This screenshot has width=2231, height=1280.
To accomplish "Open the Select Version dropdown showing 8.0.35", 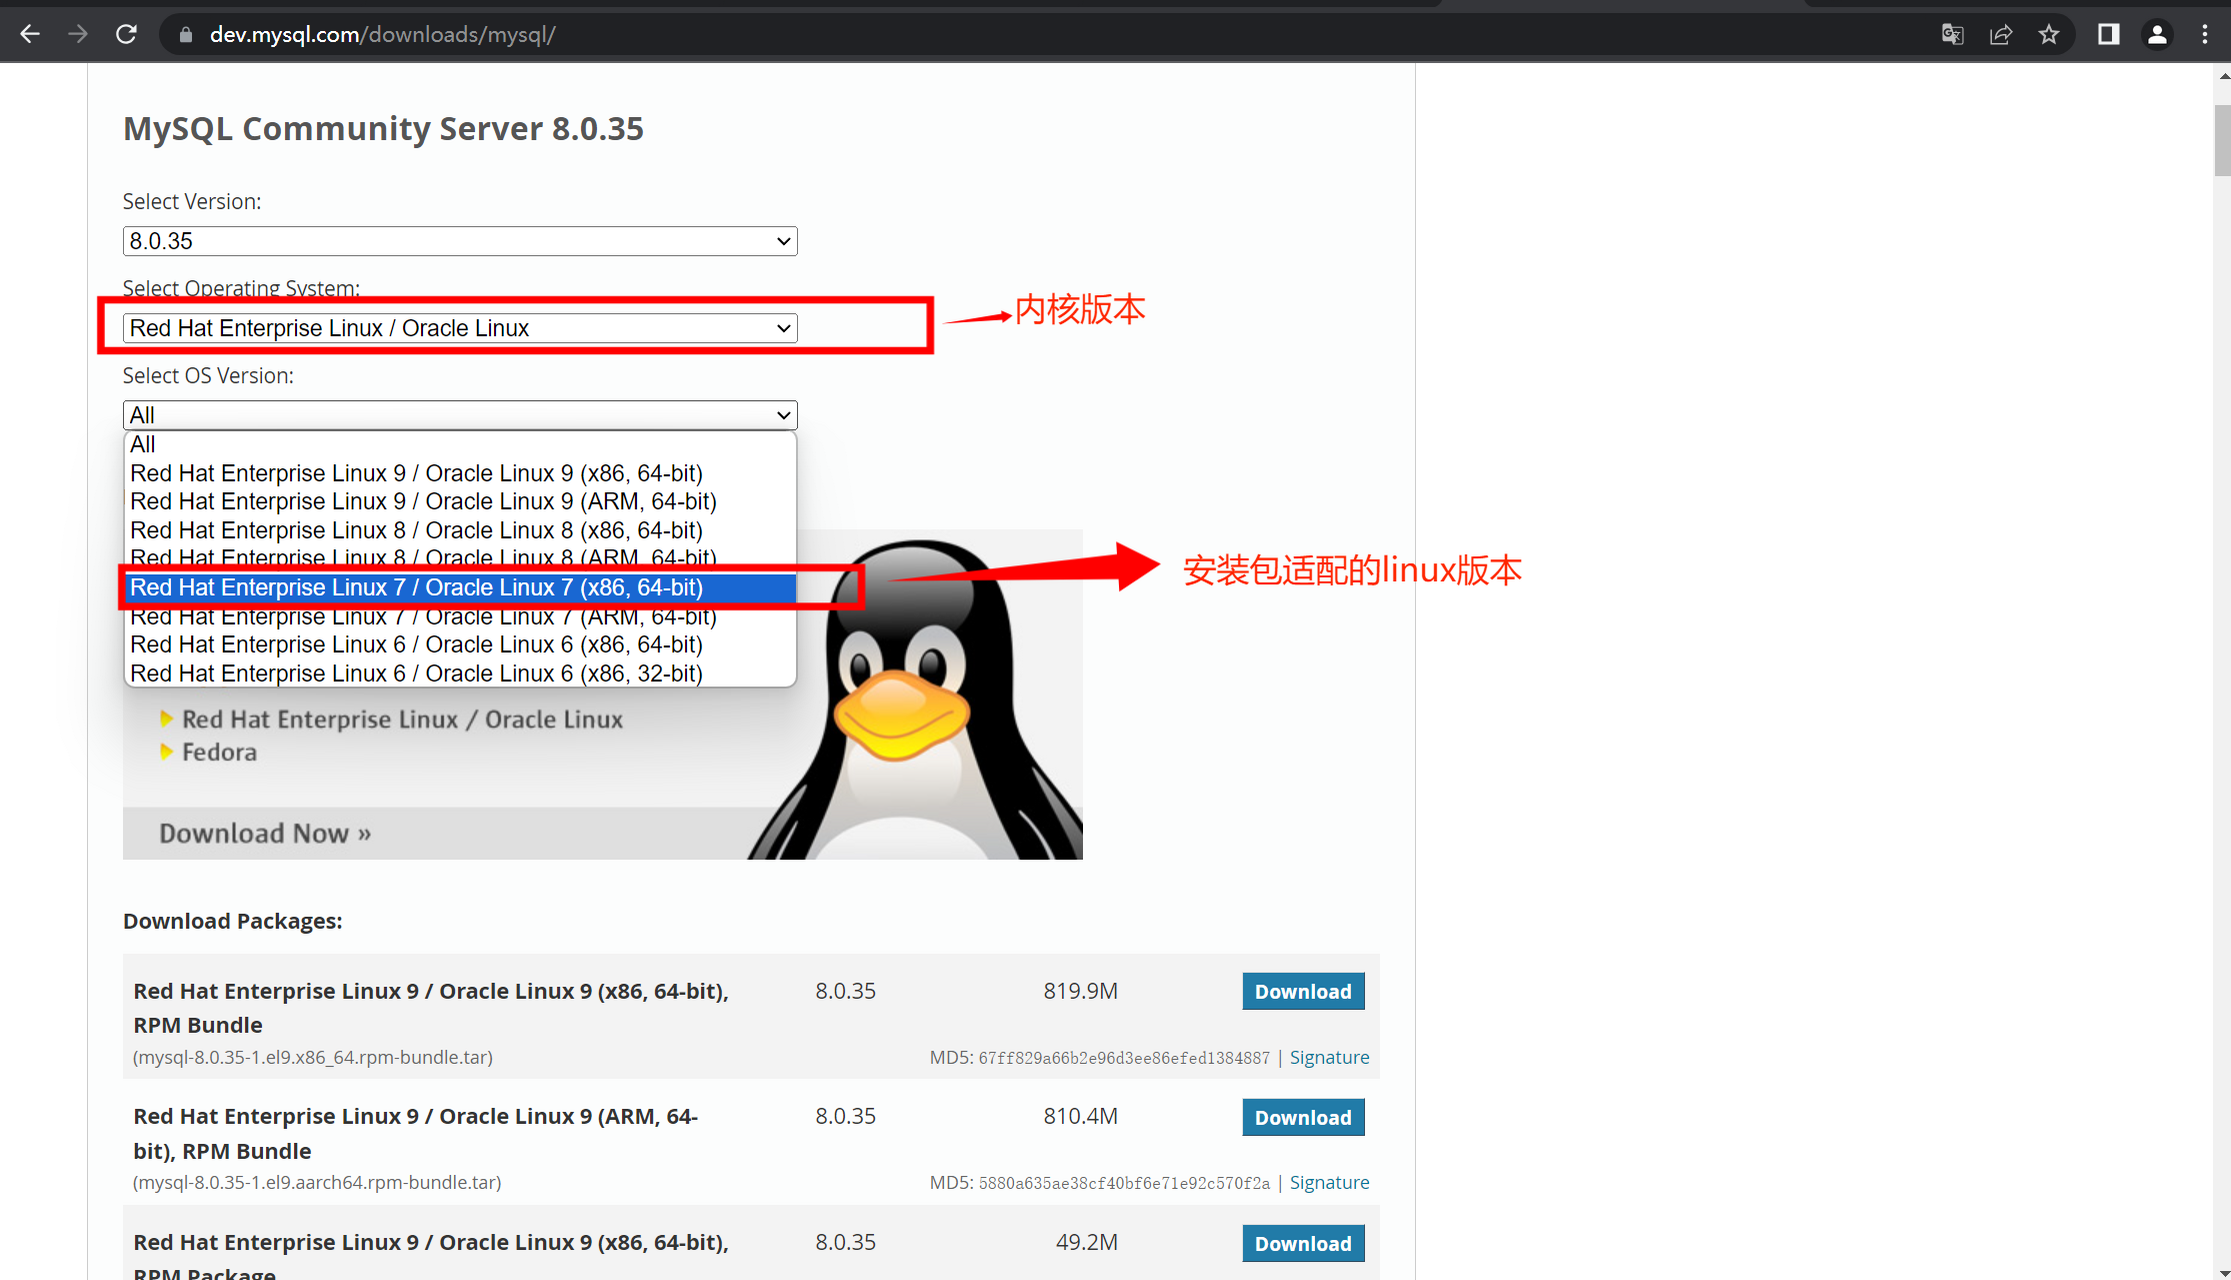I will 459,240.
